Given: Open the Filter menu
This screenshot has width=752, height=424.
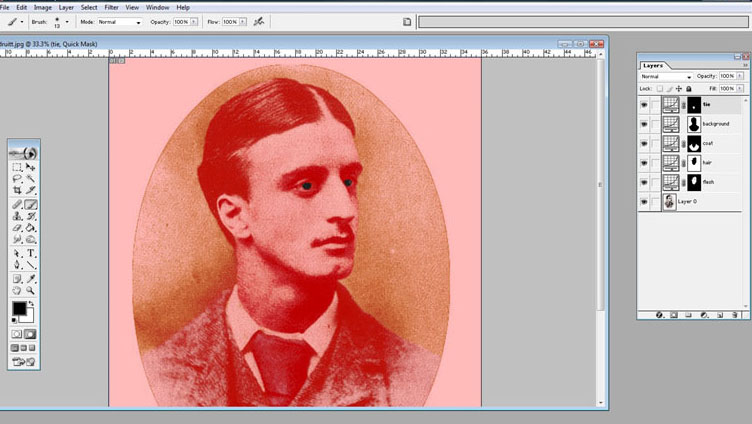Looking at the screenshot, I should click(110, 7).
